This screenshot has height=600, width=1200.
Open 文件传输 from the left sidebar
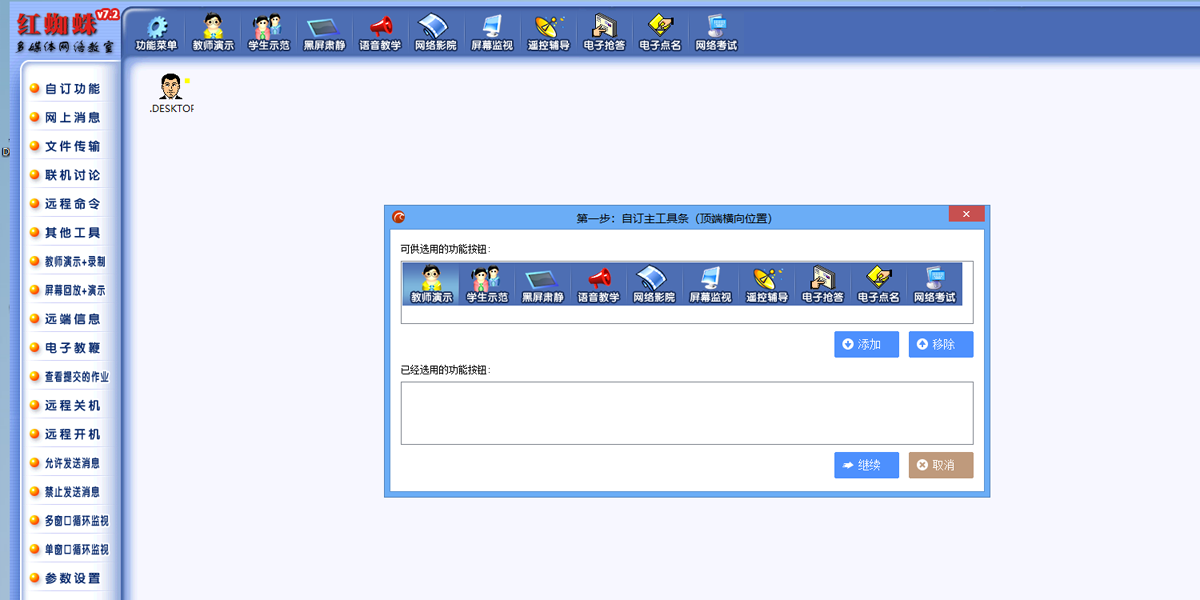[x=66, y=146]
